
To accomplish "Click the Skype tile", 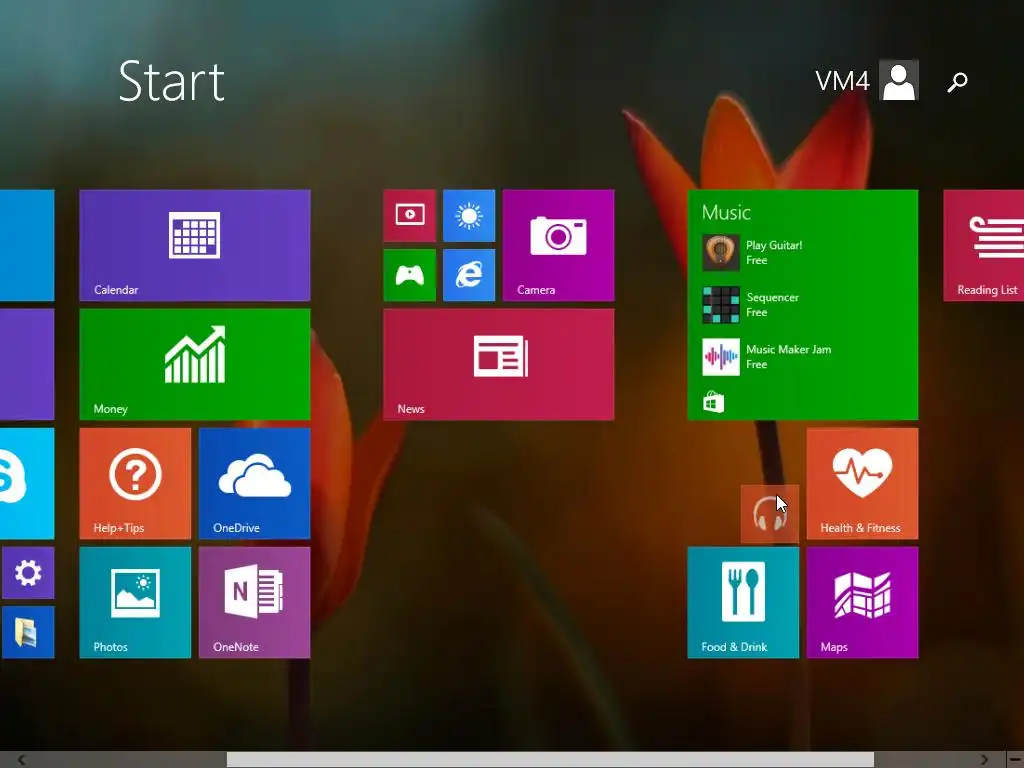I will 27,483.
